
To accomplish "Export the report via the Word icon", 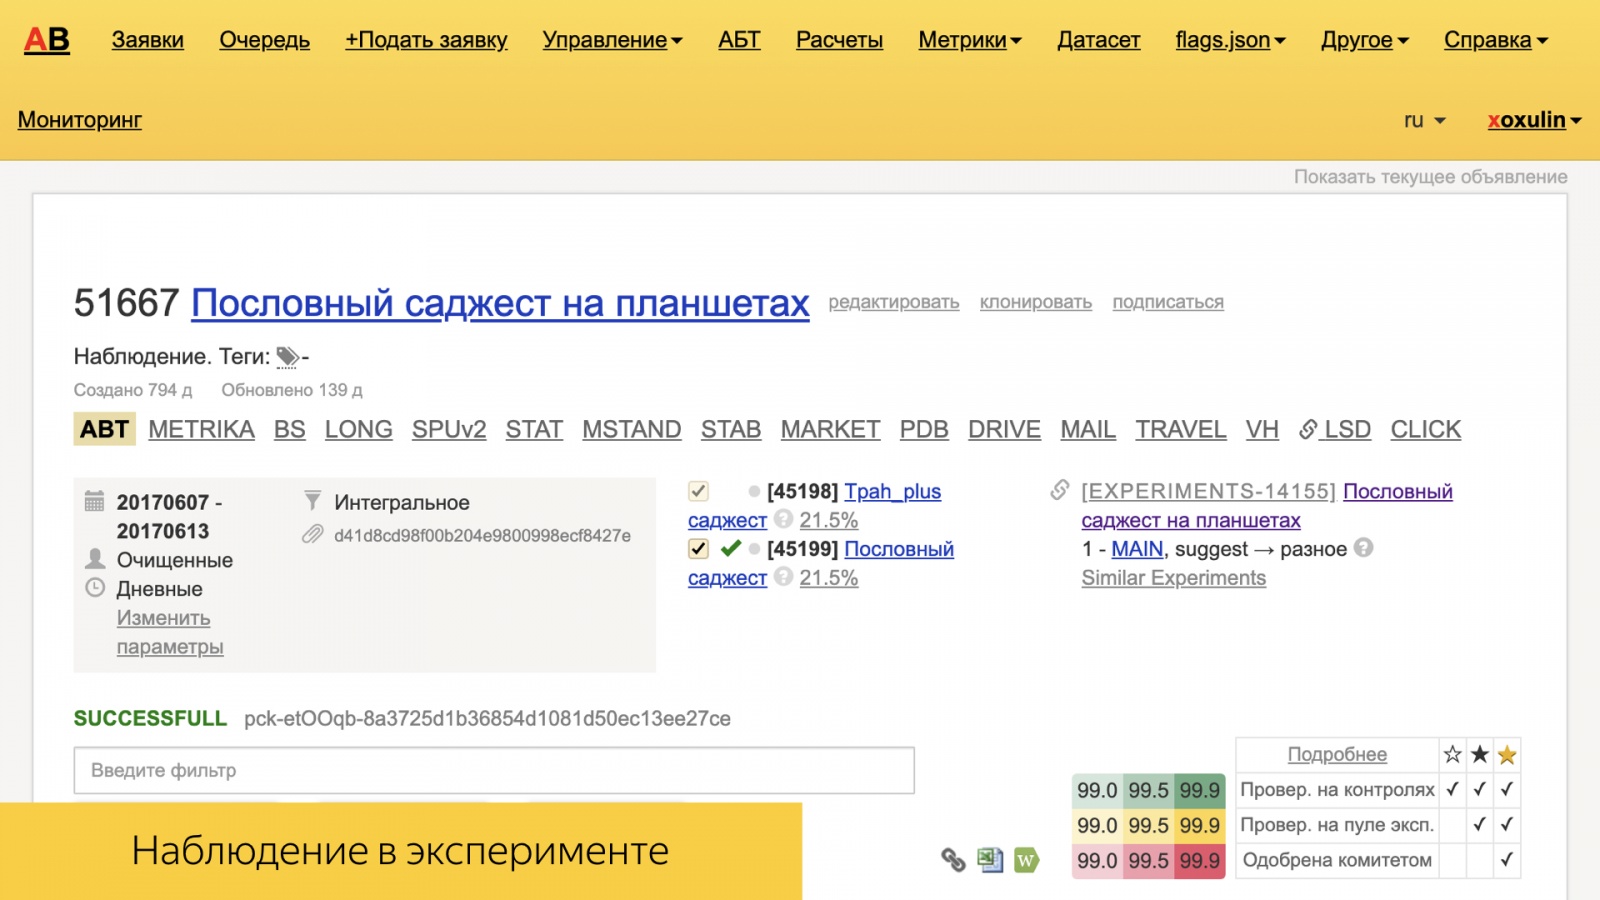I will click(1024, 860).
